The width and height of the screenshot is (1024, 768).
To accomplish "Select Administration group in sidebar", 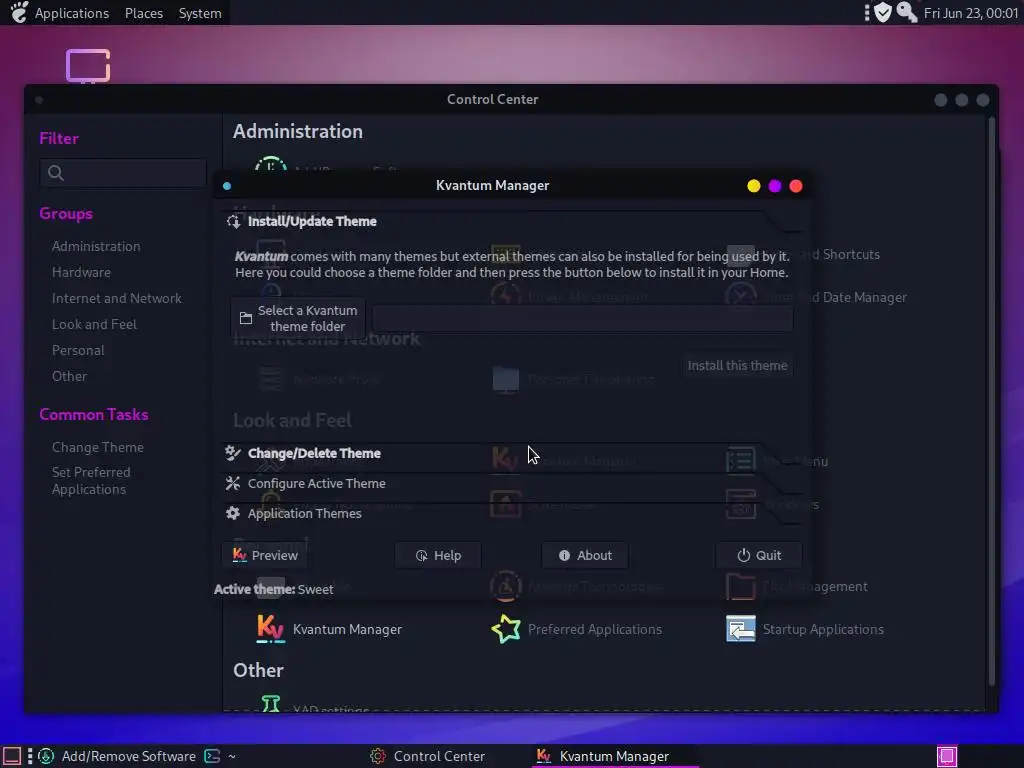I will coord(96,246).
